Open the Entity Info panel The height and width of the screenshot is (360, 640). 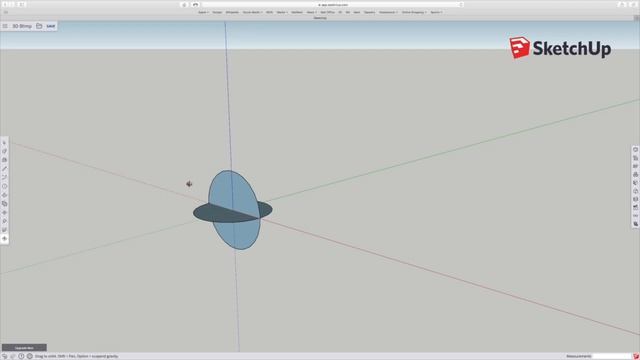click(x=636, y=150)
